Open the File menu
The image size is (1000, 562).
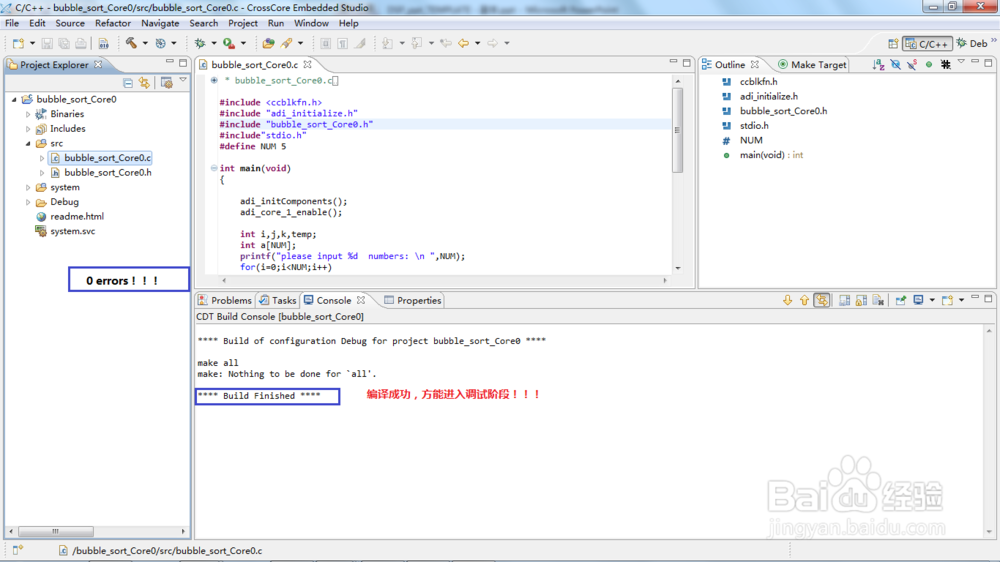[12, 23]
